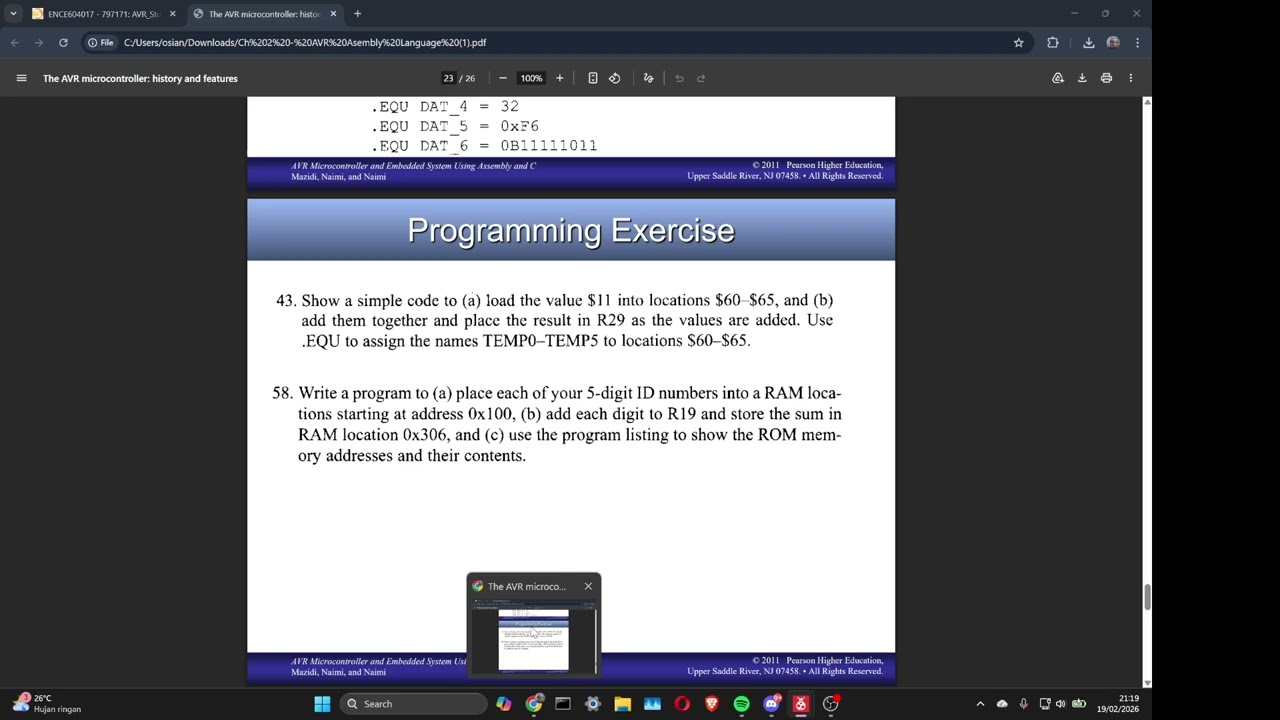Open the weather widget showing 26°C
1280x720 pixels.
(x=45, y=704)
